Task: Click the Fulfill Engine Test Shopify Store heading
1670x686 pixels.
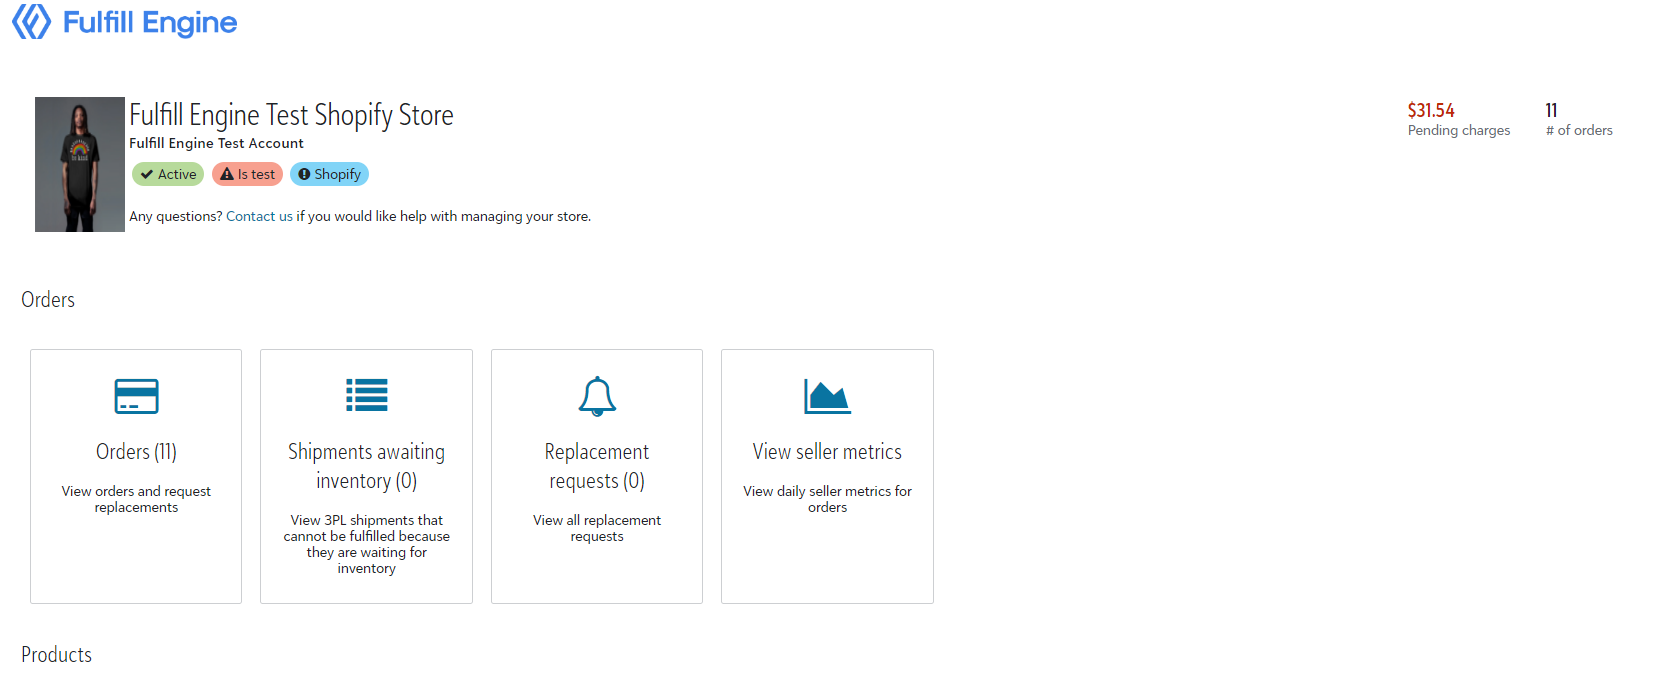Action: [x=291, y=115]
